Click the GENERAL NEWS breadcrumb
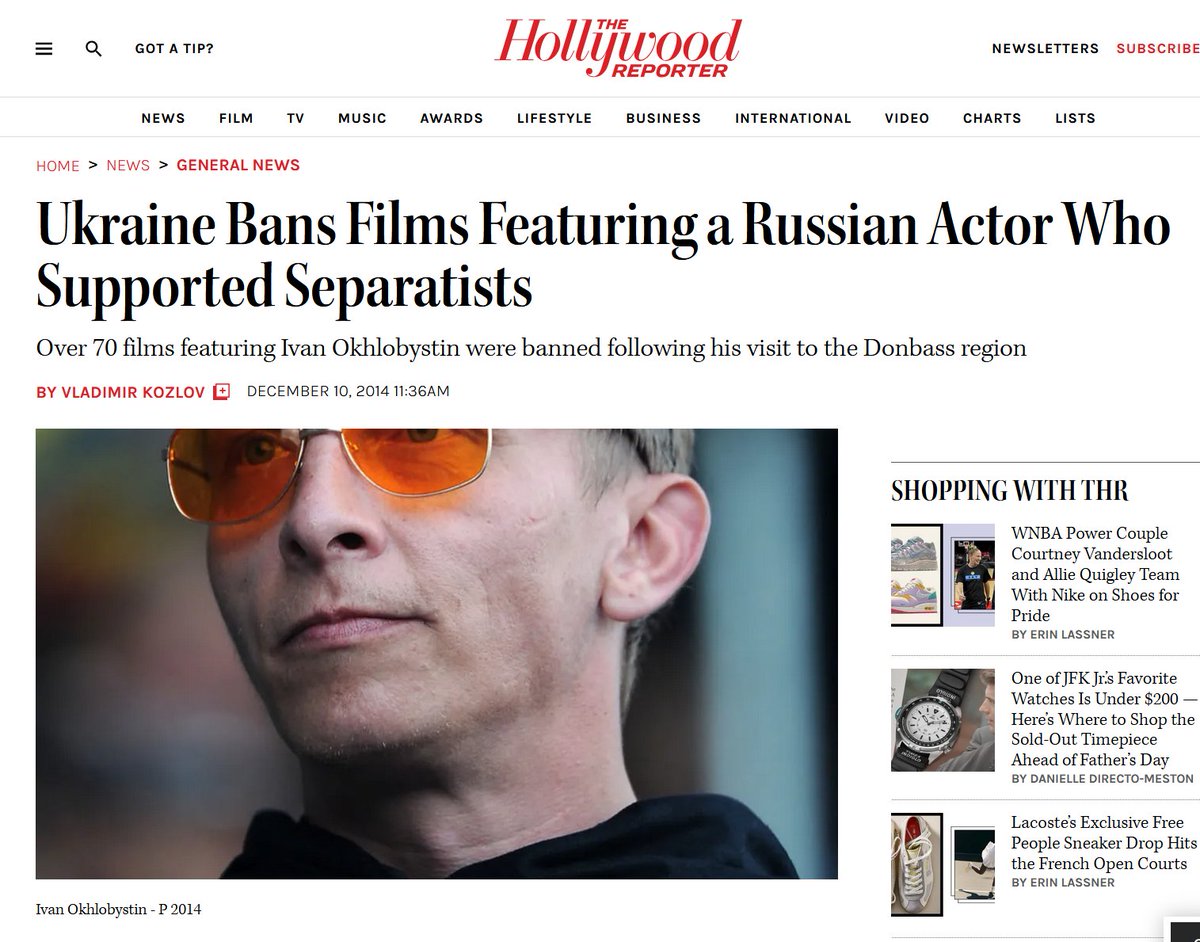This screenshot has width=1200, height=942. point(238,165)
